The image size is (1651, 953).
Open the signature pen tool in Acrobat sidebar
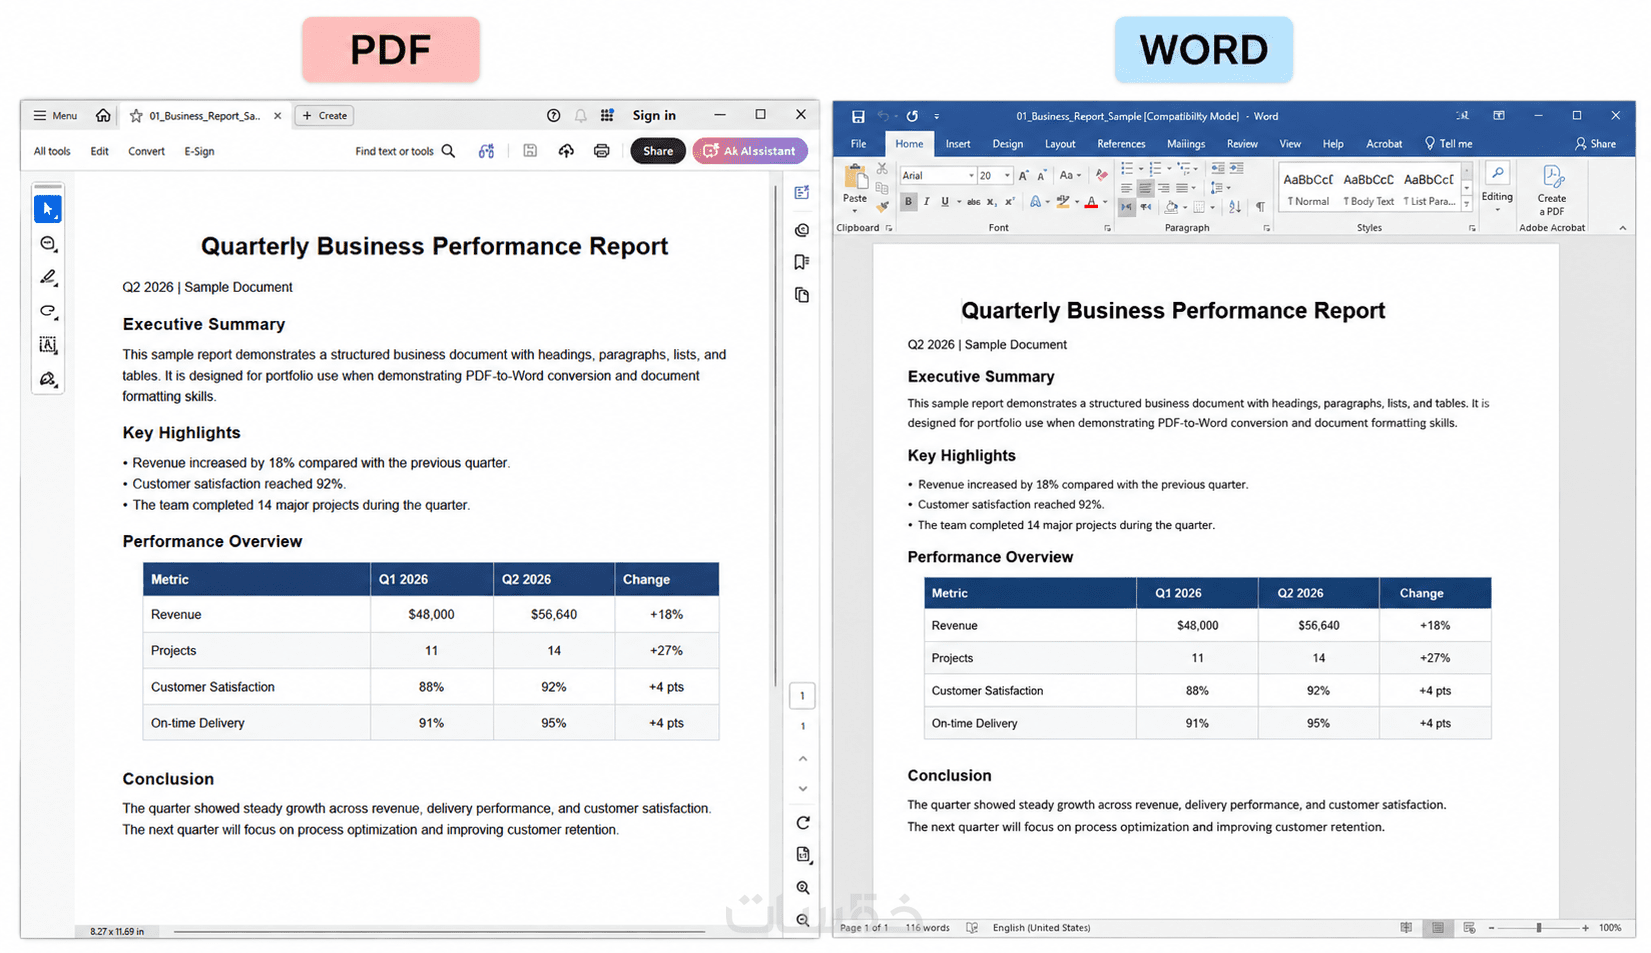48,379
